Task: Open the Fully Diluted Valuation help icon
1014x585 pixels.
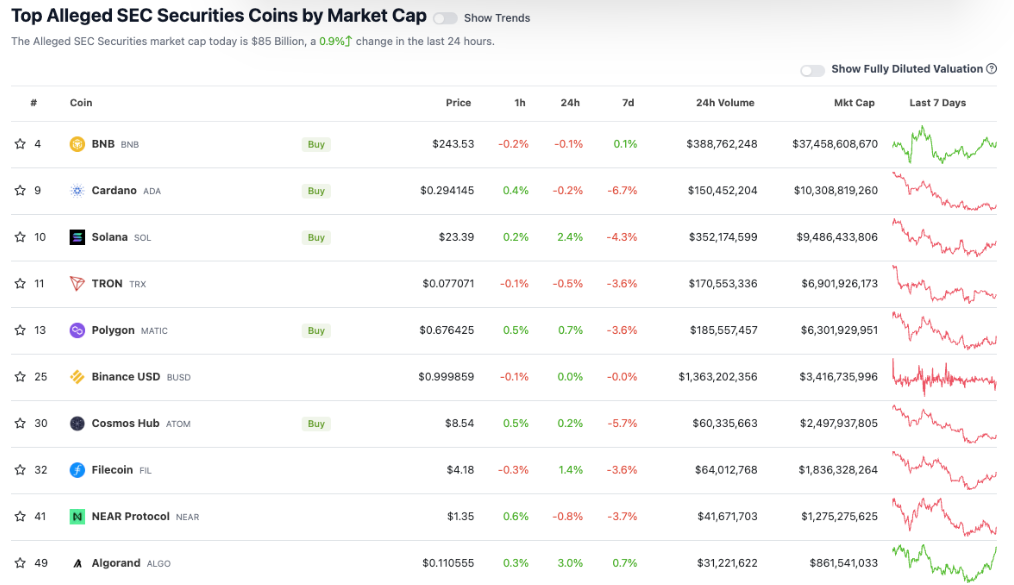Action: (x=991, y=69)
